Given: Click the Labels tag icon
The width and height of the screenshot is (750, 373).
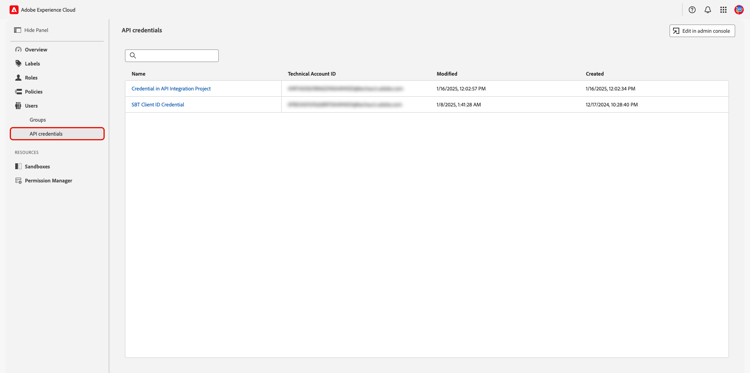Looking at the screenshot, I should [x=18, y=63].
